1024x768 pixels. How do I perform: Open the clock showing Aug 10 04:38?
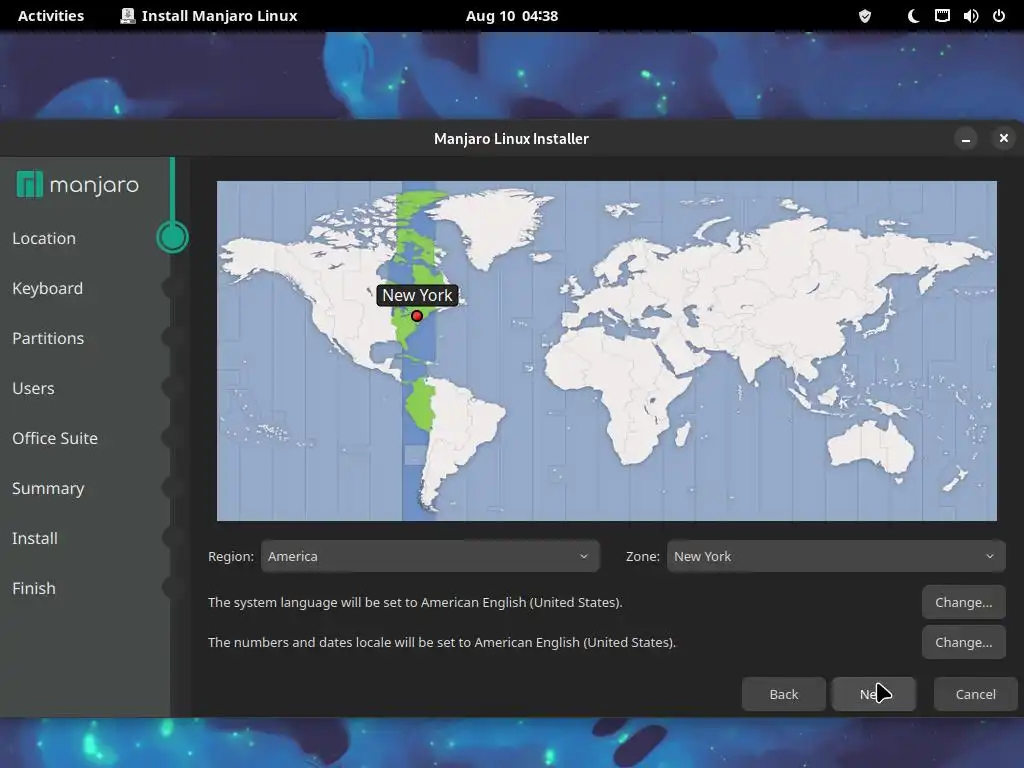tap(512, 16)
